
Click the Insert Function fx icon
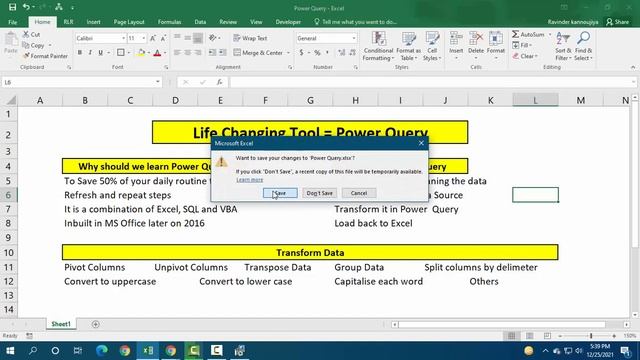click(x=219, y=82)
